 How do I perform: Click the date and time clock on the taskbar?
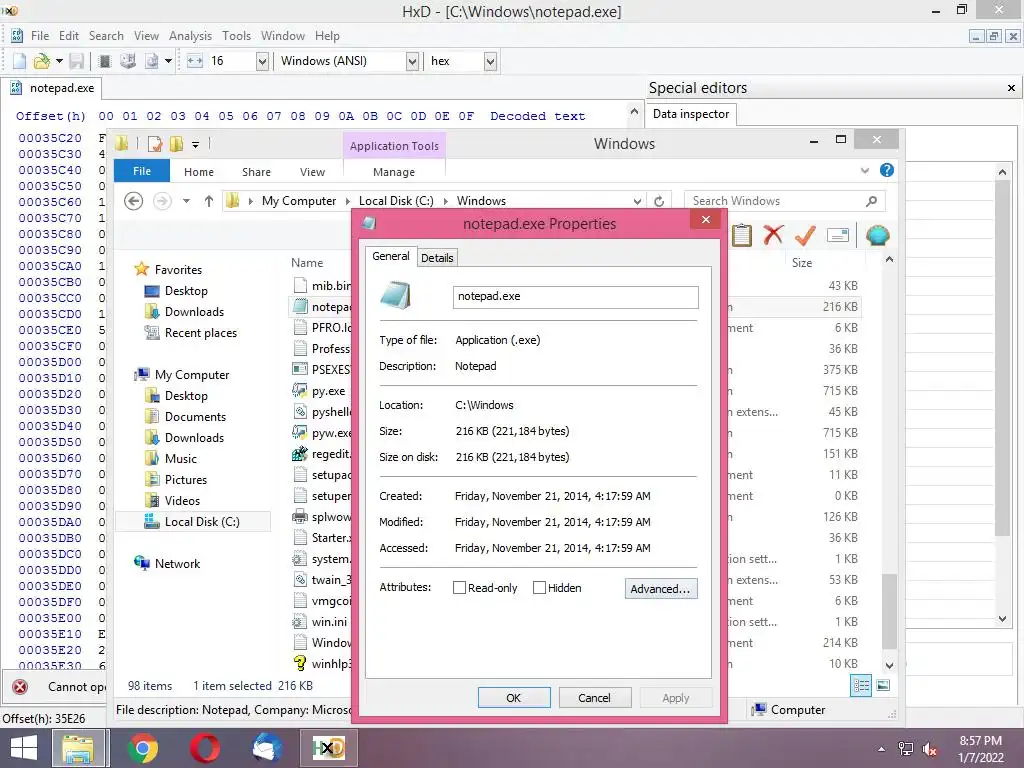[980, 749]
